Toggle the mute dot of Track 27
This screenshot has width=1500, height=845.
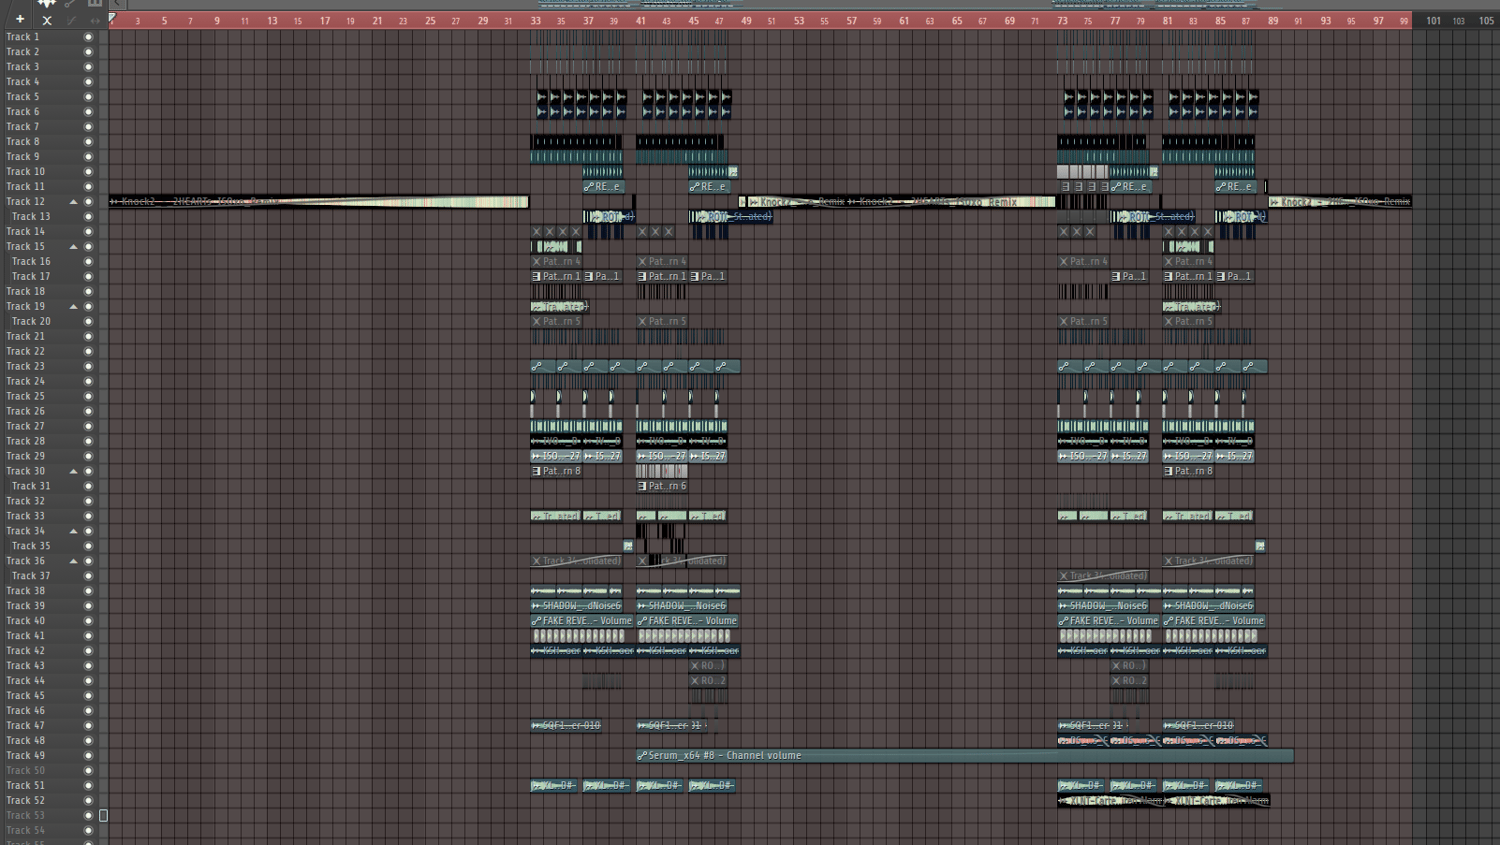[88, 426]
